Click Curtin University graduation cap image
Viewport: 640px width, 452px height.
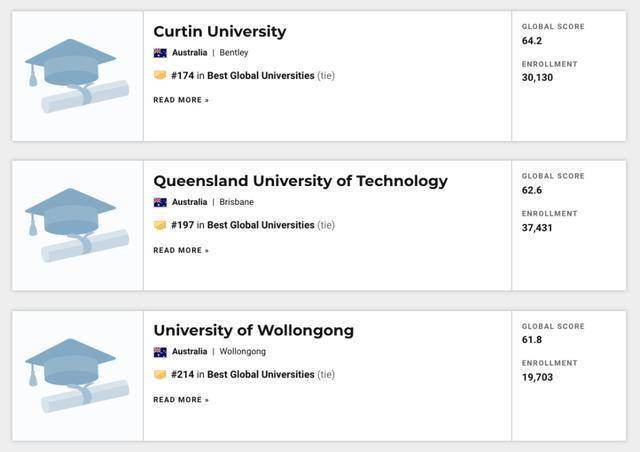[77, 76]
